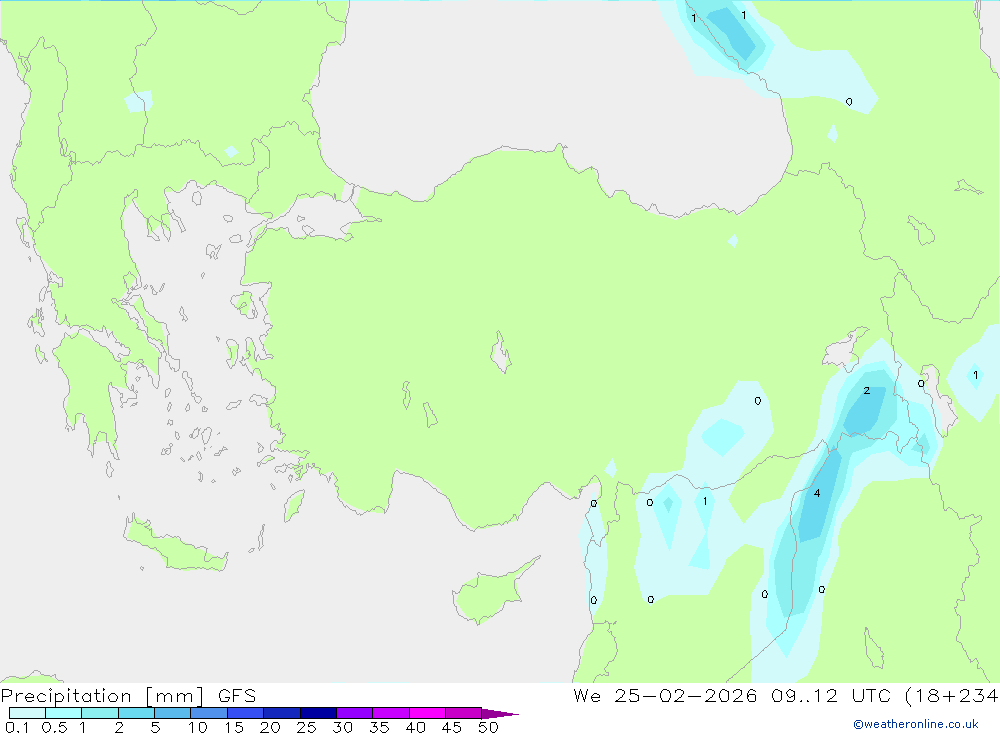1000x733 pixels.
Task: Click the precipitation value '2' on the map
Action: tap(867, 390)
